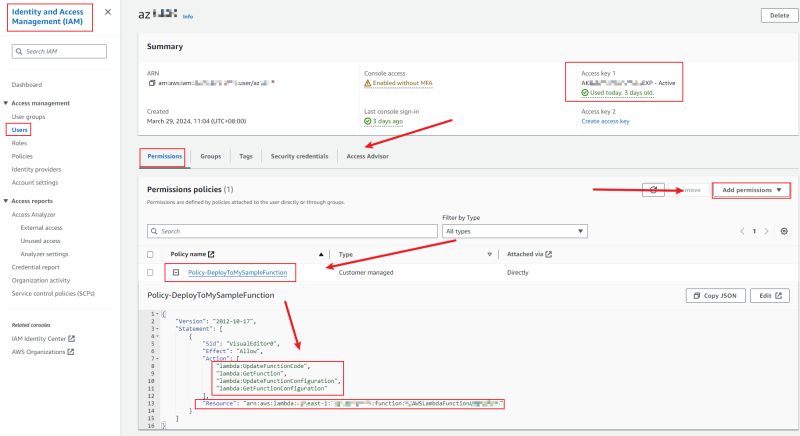Click Attached via external link icon
The image size is (800, 436).
click(548, 254)
